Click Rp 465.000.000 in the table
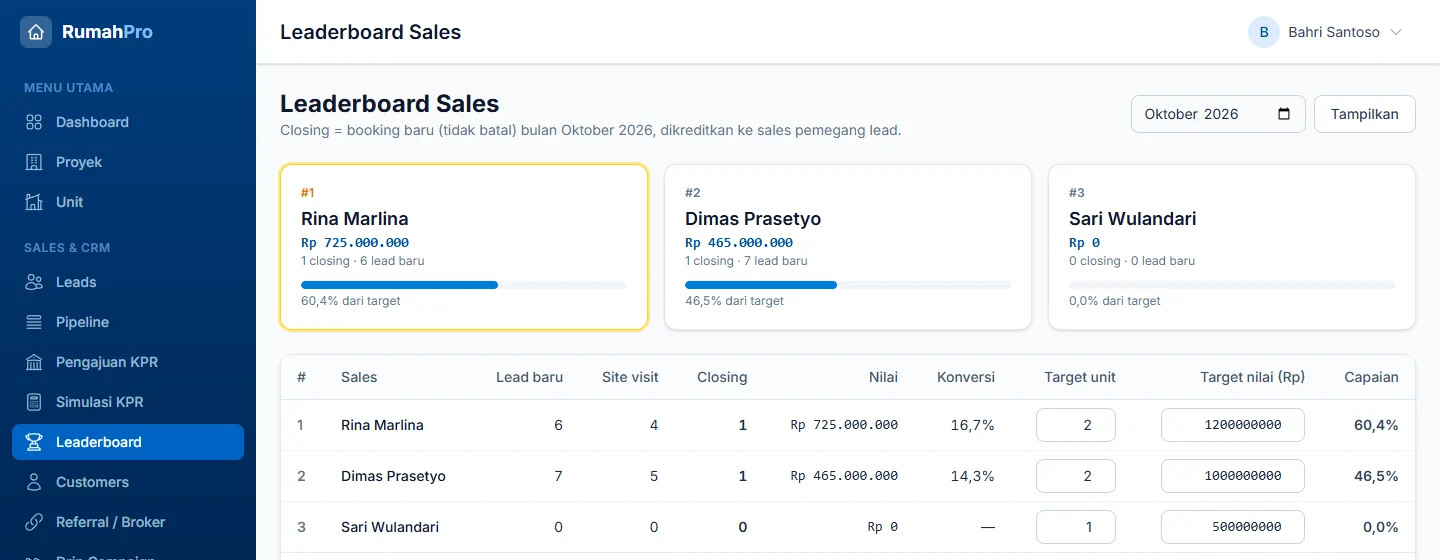This screenshot has height=560, width=1440. [x=844, y=476]
